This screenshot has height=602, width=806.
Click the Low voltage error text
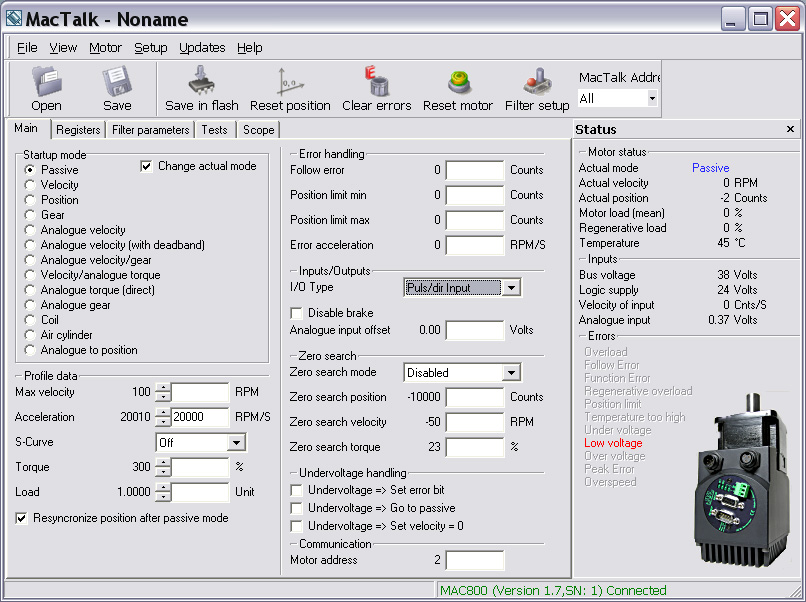pos(613,443)
